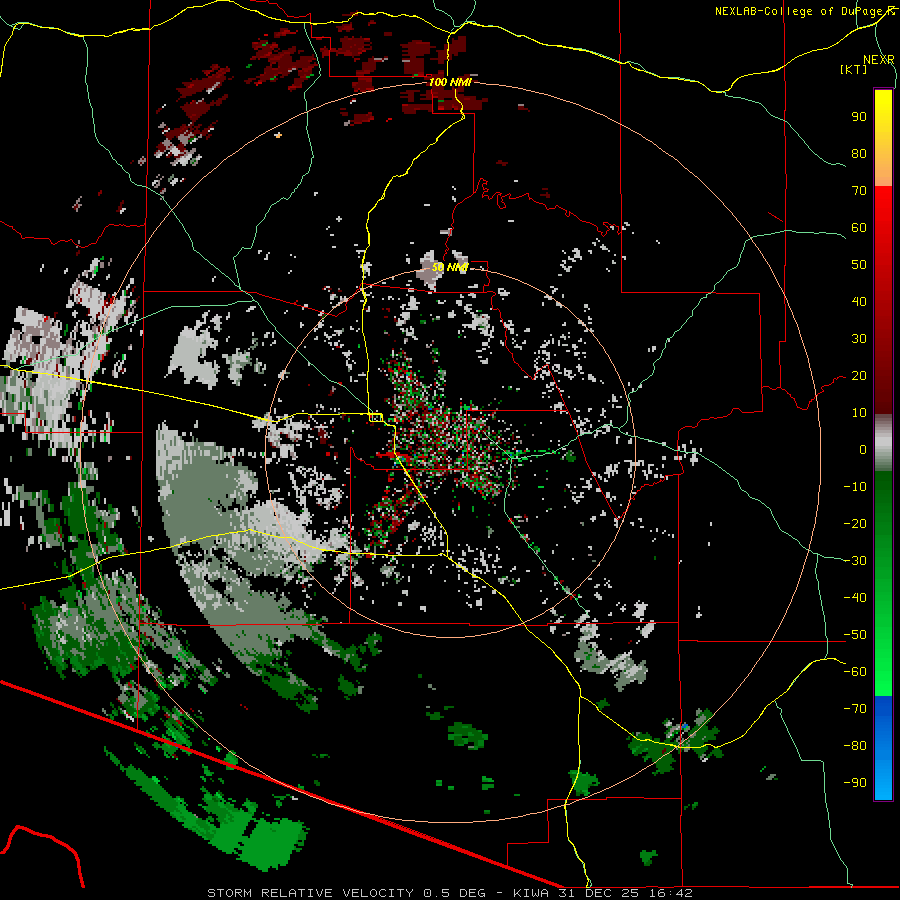
Task: Select the 50 value on velocity scale
Action: click(859, 265)
